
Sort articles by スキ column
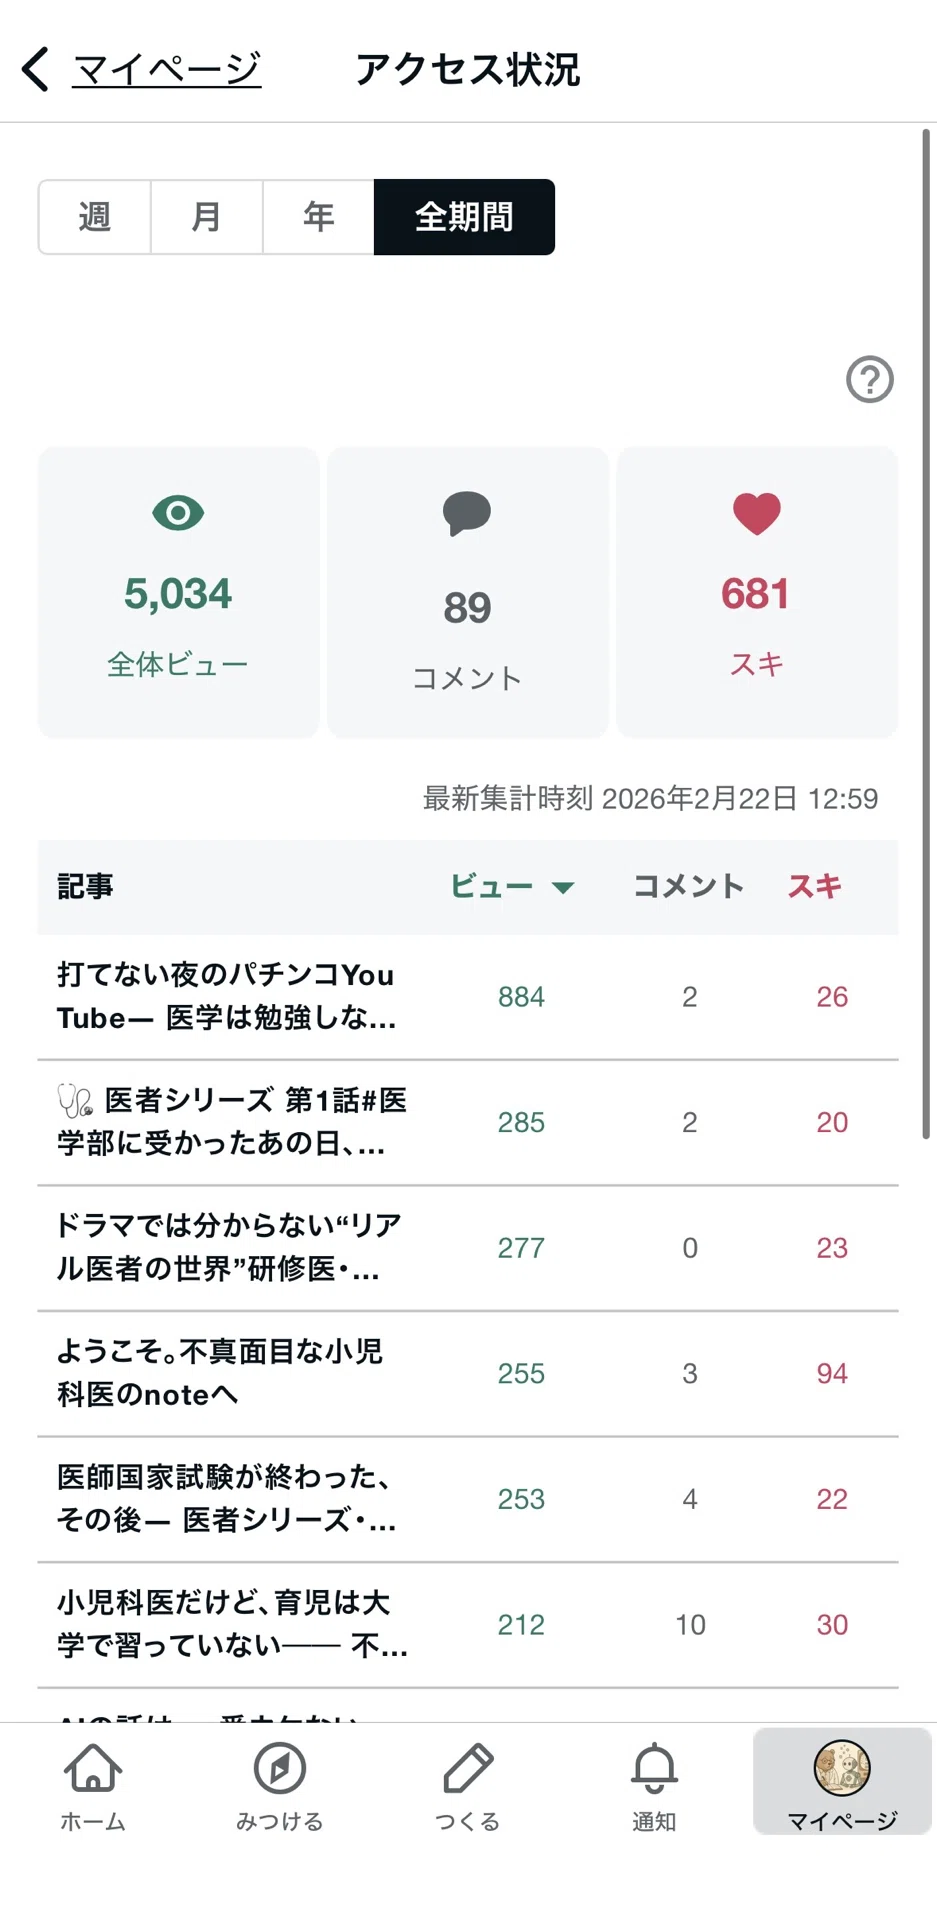(x=814, y=886)
